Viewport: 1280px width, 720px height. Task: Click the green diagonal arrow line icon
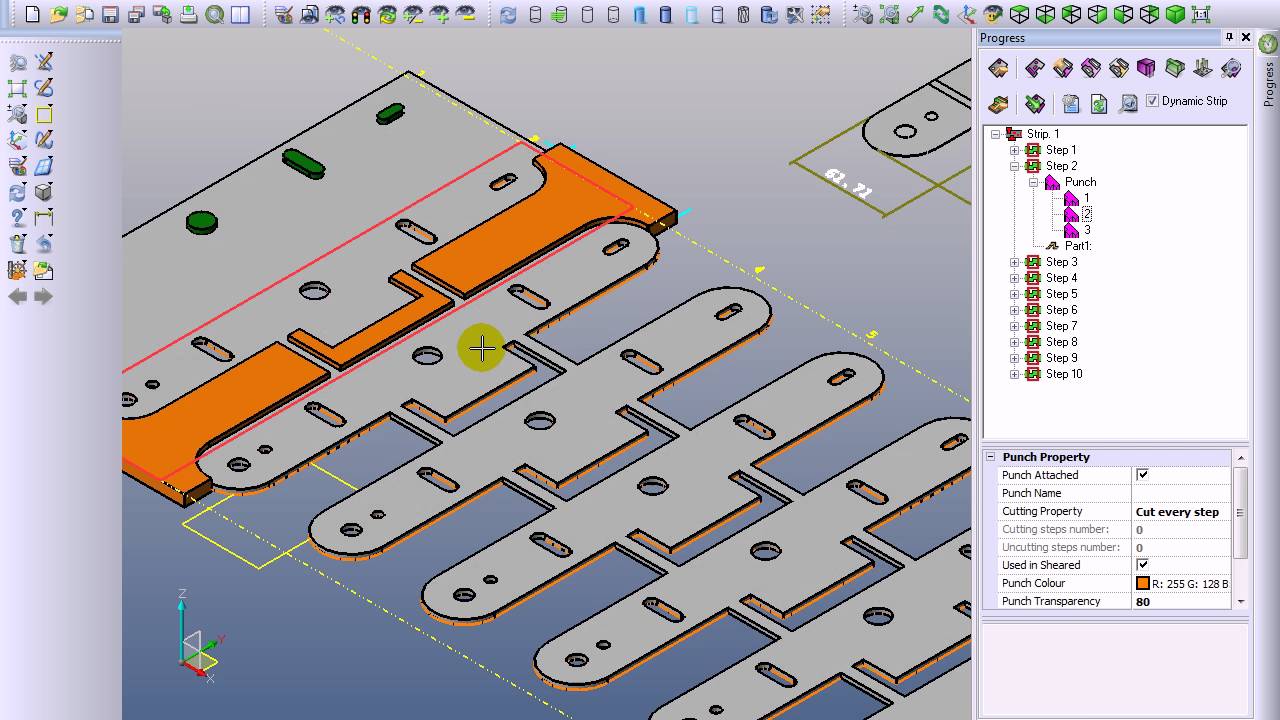(x=915, y=14)
